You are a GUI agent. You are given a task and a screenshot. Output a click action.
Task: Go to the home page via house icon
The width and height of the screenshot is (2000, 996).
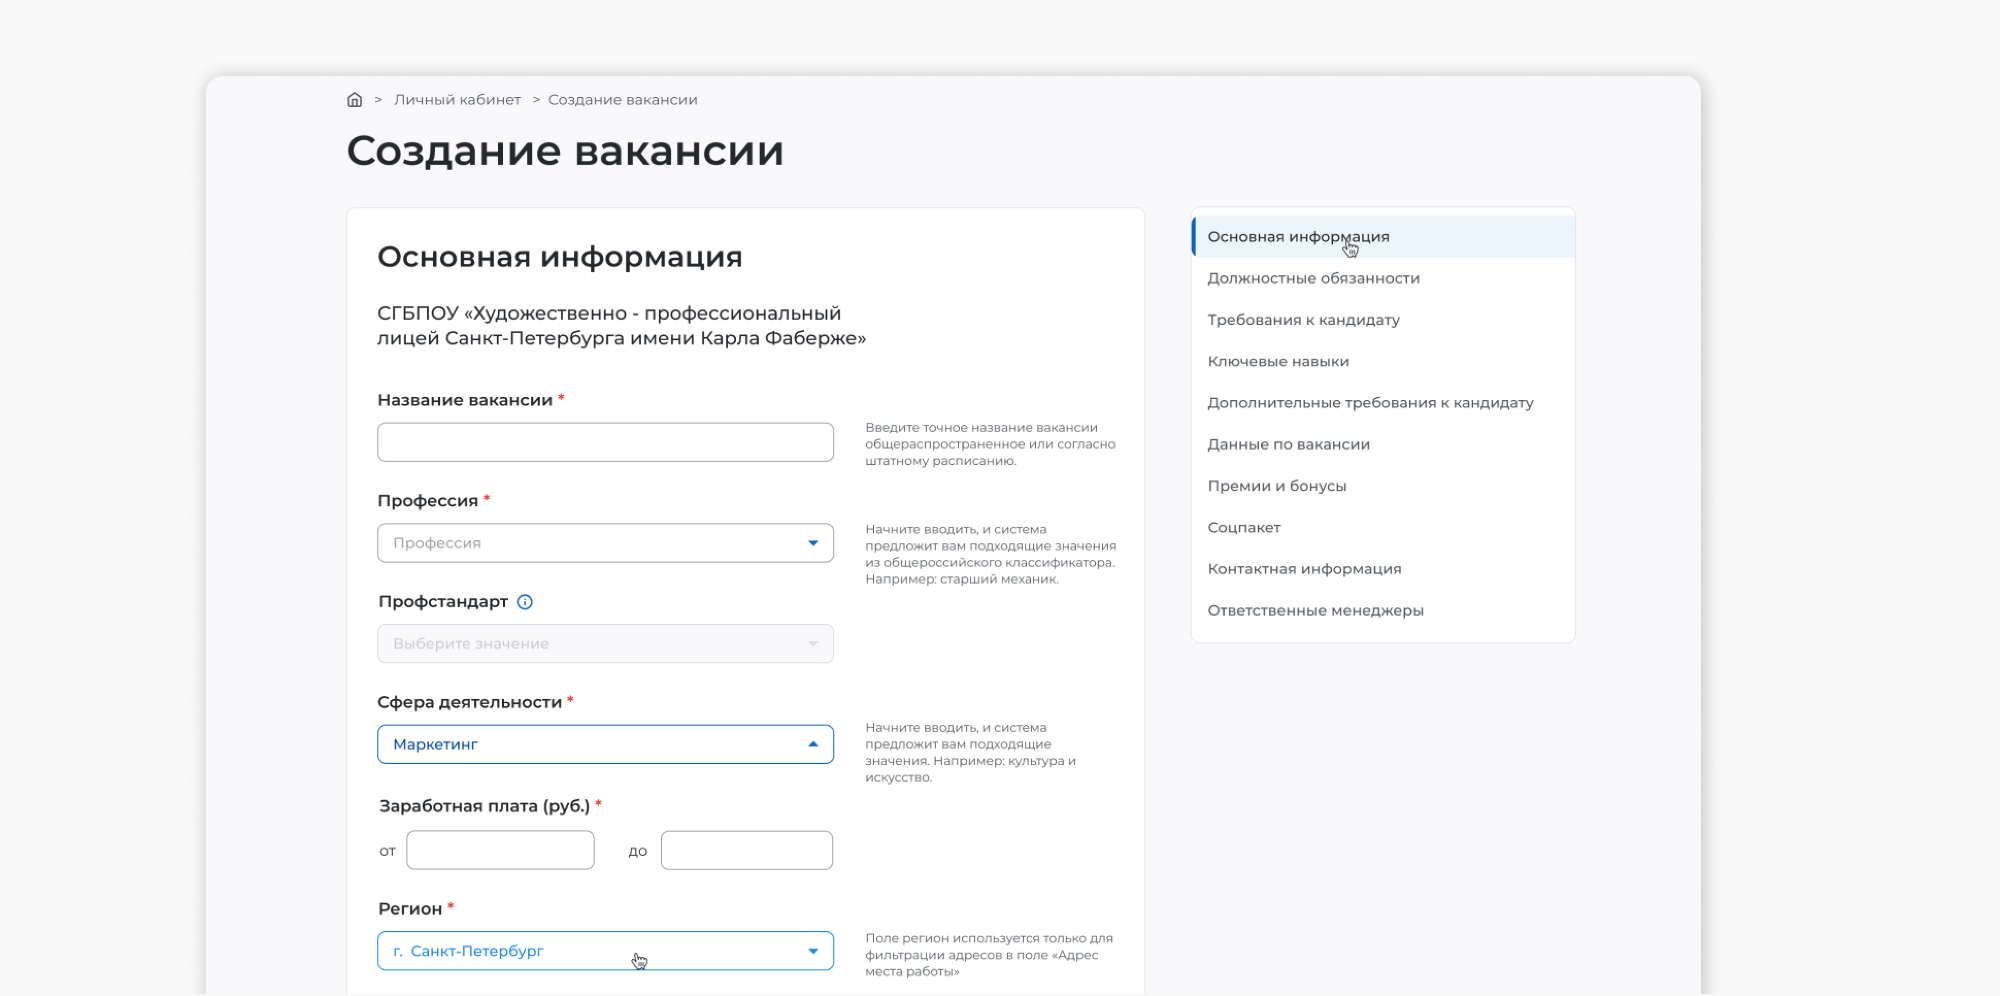tap(354, 100)
